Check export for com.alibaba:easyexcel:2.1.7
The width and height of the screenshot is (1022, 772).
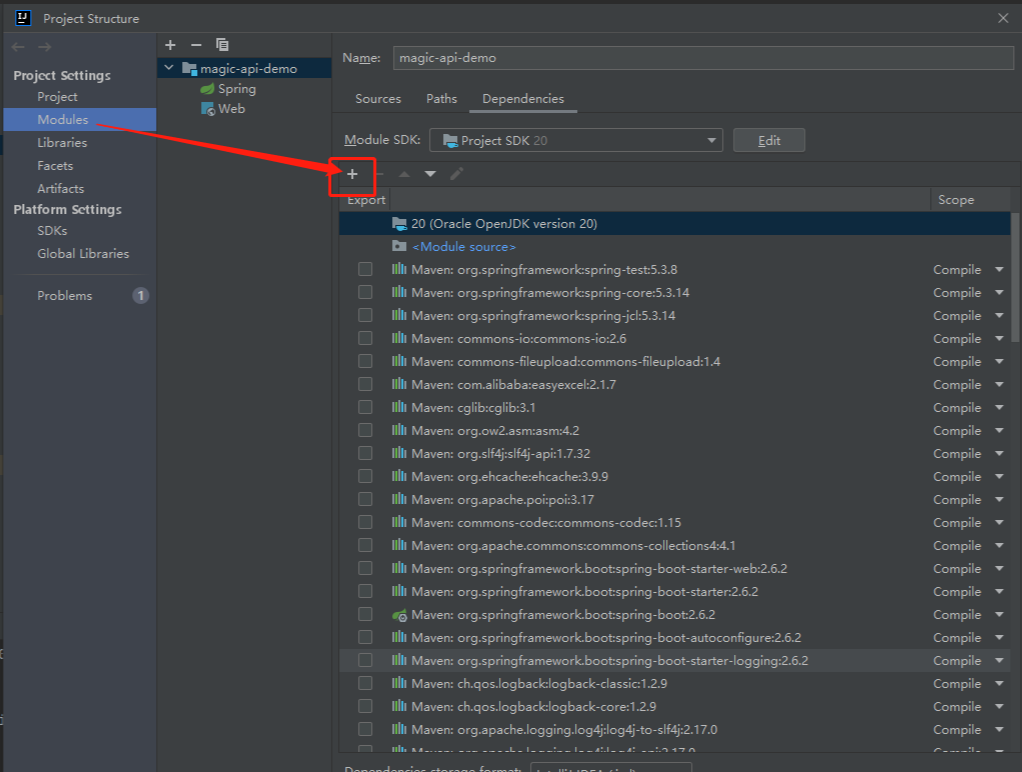tap(365, 384)
